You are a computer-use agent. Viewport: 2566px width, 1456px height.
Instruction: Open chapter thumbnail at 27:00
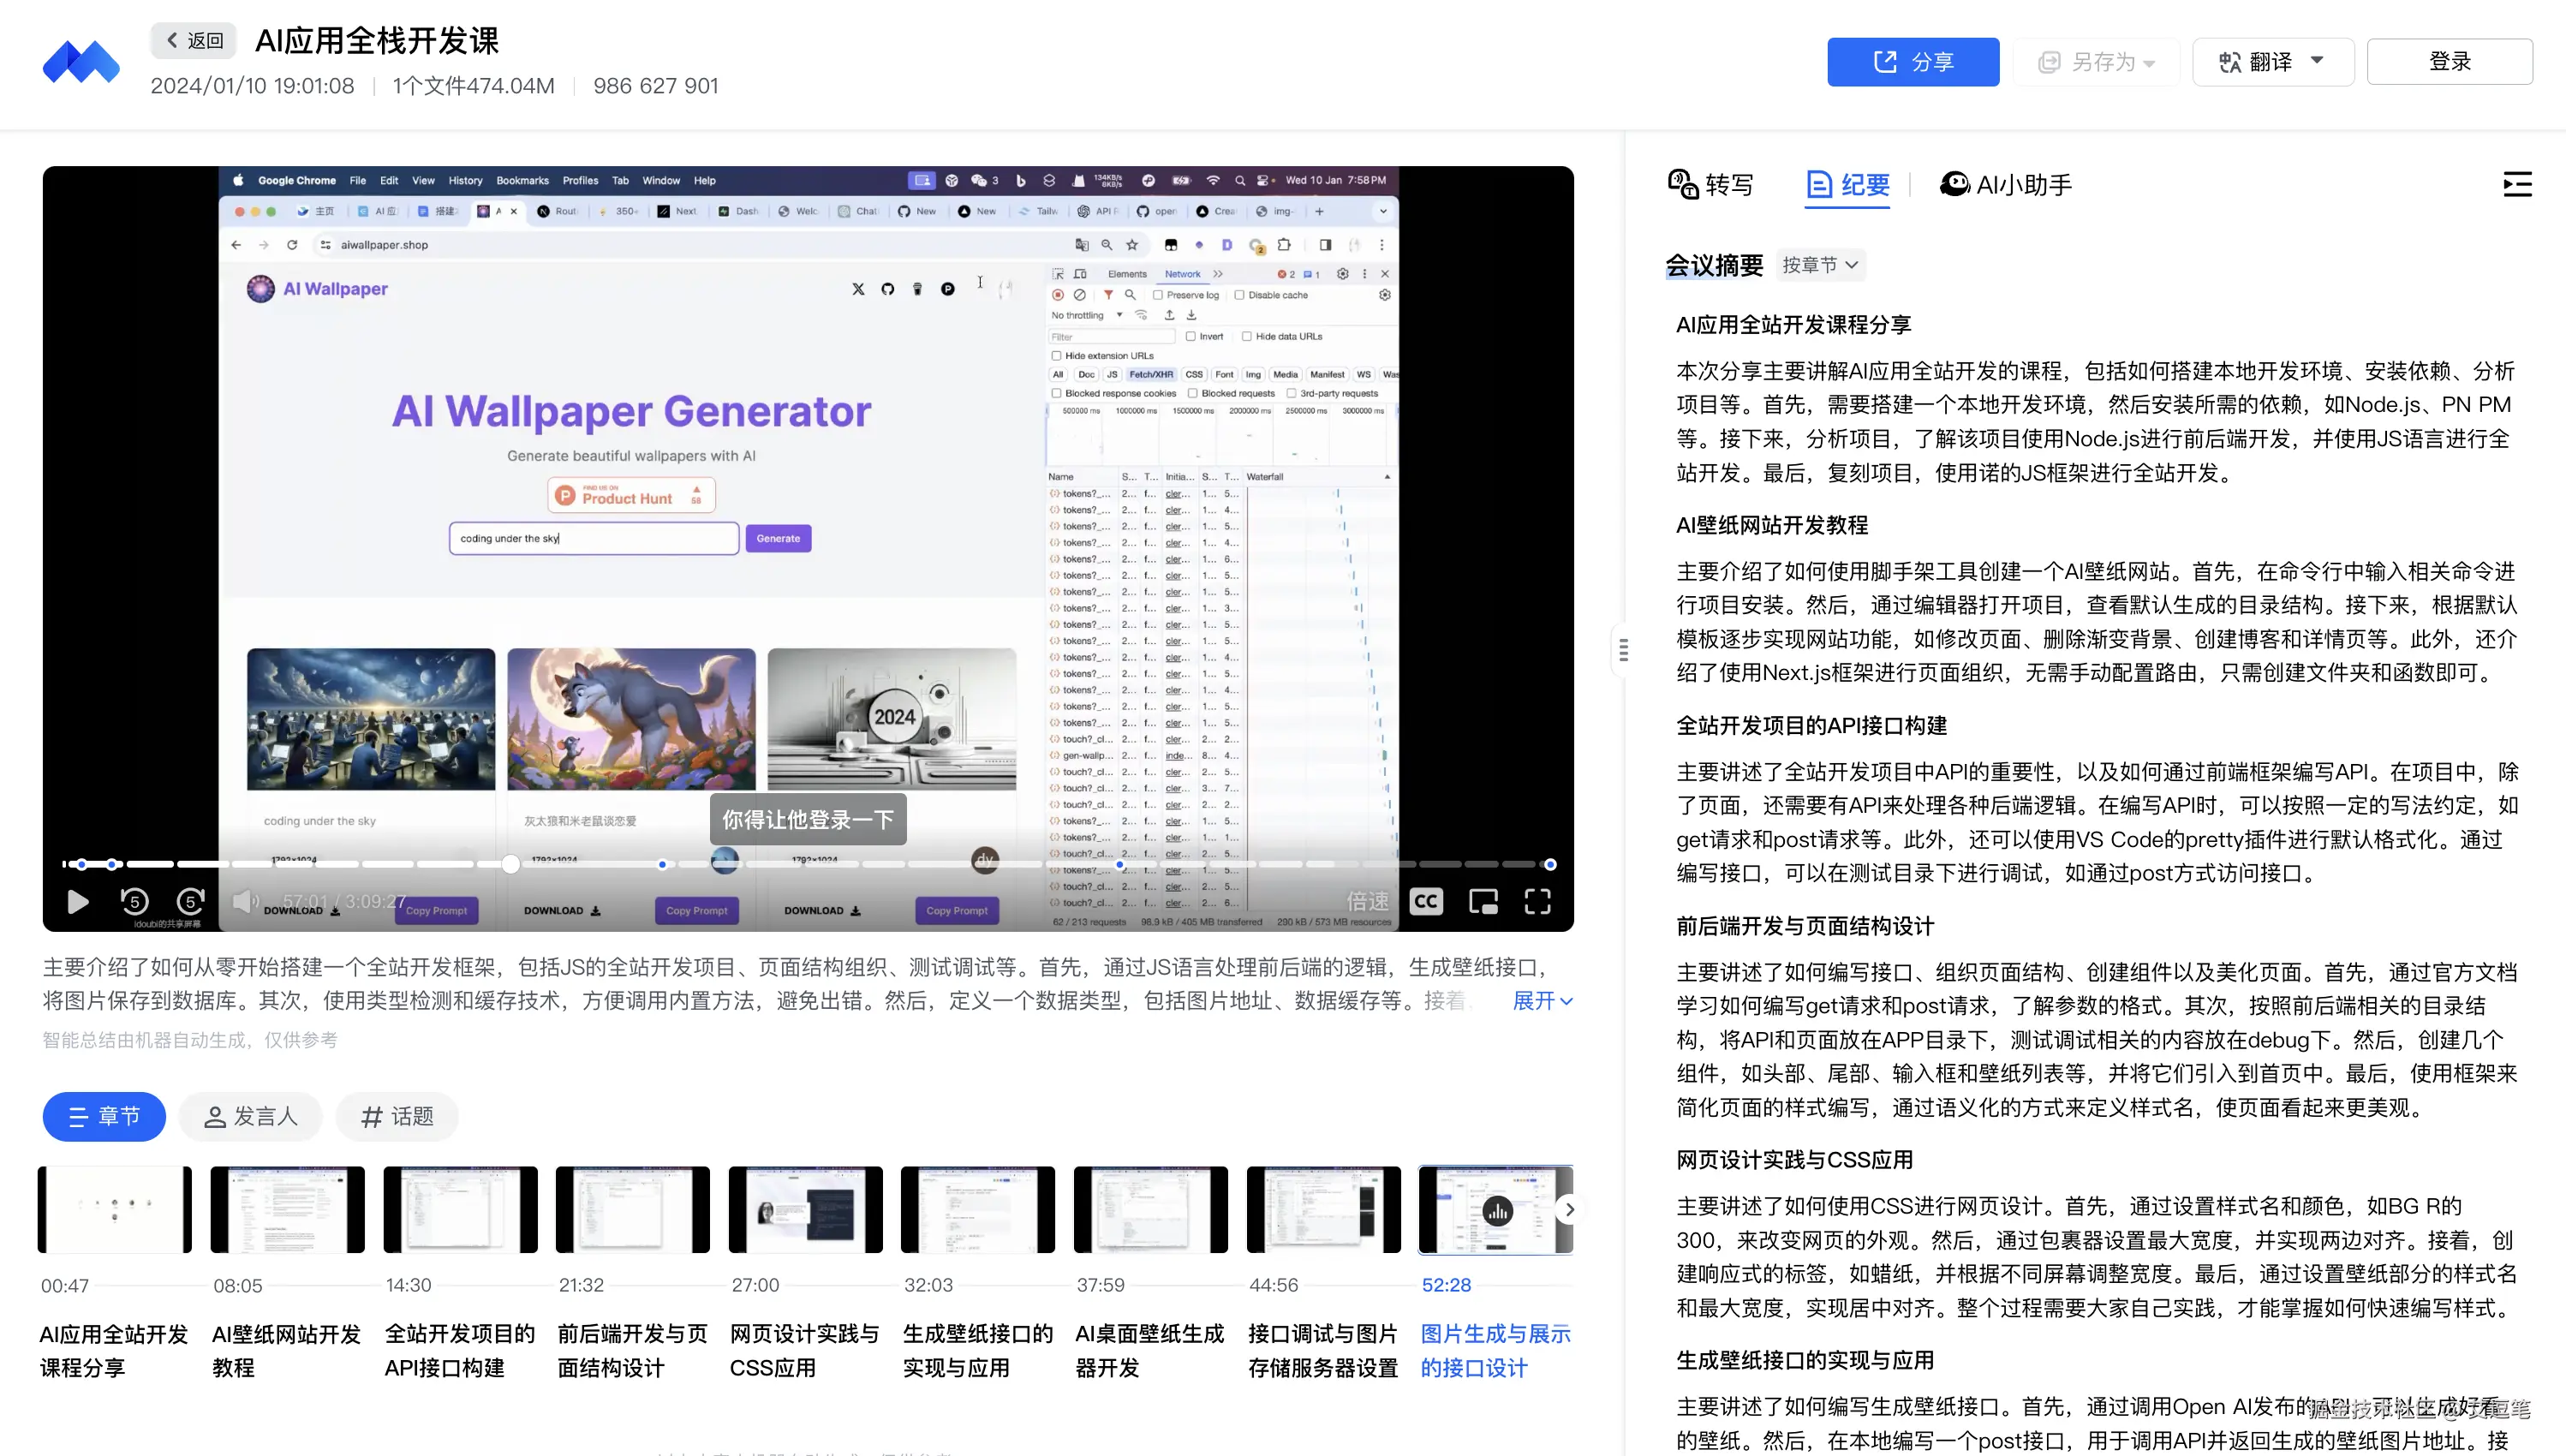(805, 1209)
